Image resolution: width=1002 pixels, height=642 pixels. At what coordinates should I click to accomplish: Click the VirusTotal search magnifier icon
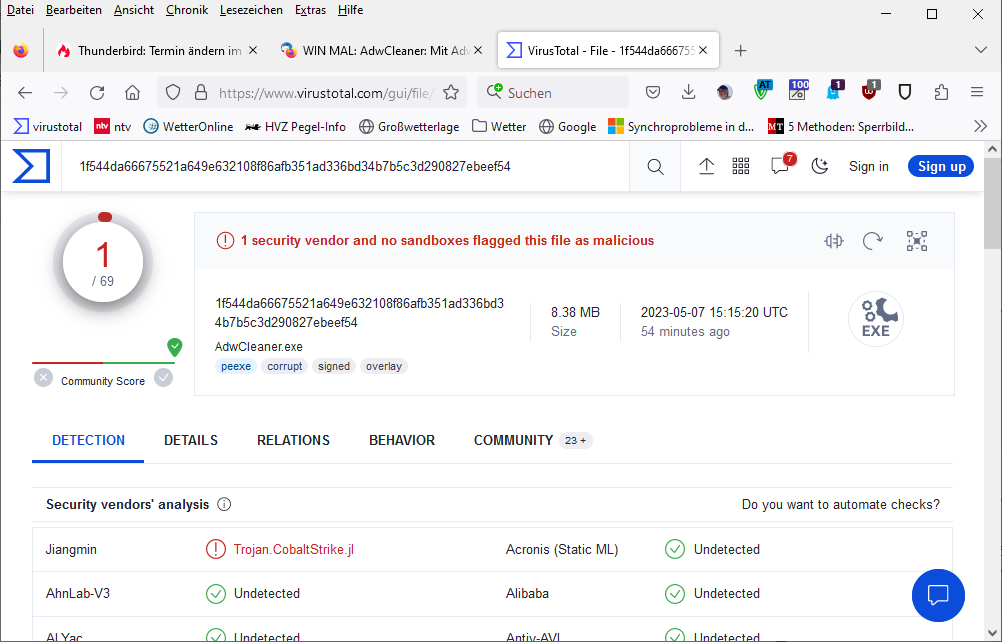pos(655,167)
